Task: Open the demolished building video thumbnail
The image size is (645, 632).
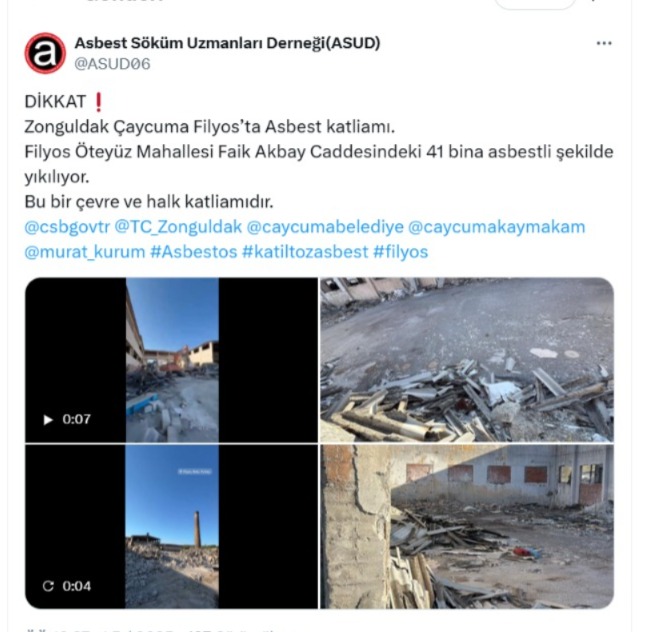Action: coord(172,360)
